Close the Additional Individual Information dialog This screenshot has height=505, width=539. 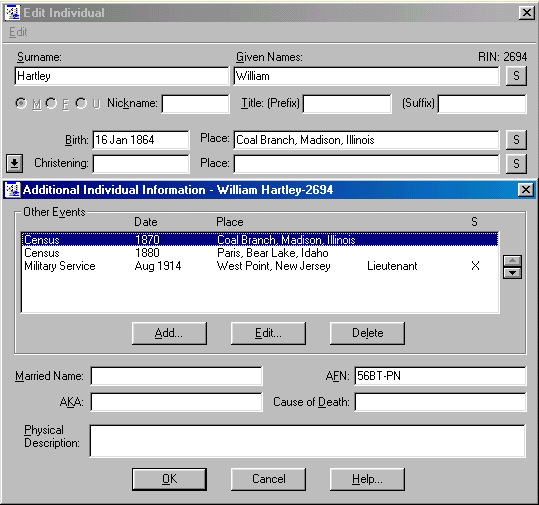point(526,190)
